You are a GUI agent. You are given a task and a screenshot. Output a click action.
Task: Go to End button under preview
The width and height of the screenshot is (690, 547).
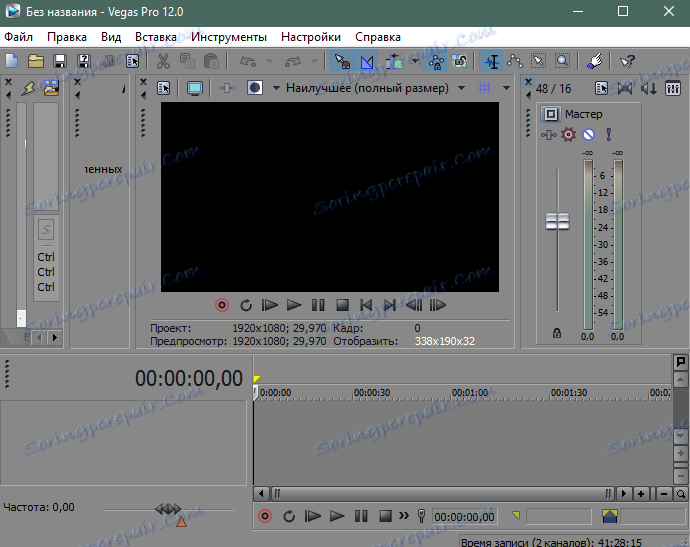[389, 305]
